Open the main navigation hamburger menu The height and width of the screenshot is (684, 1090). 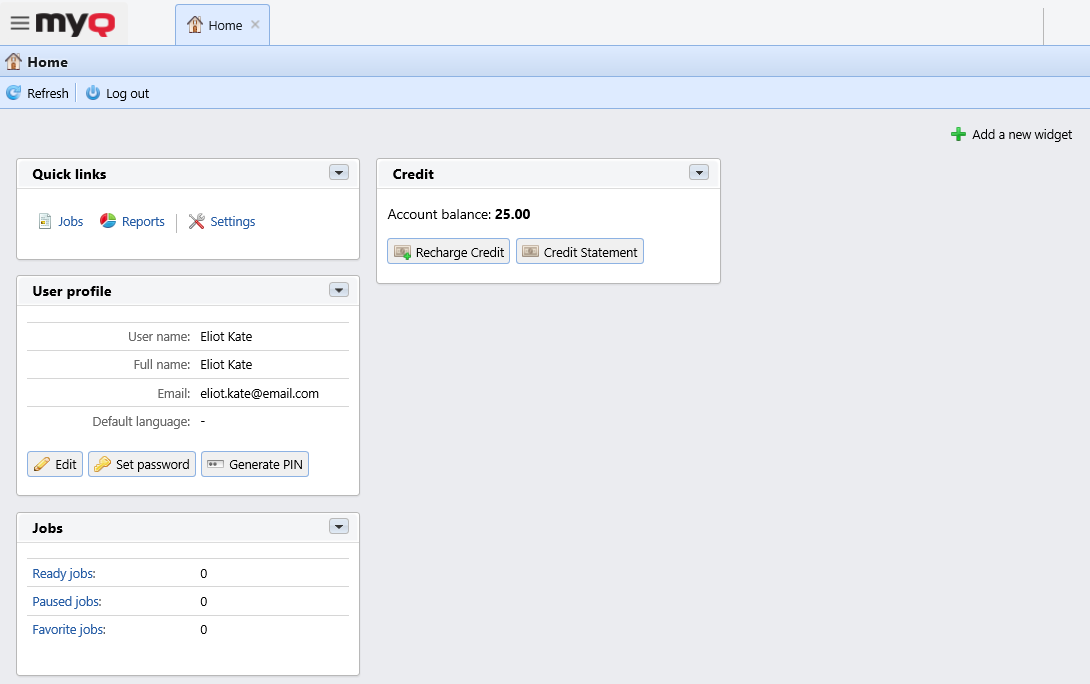(19, 21)
